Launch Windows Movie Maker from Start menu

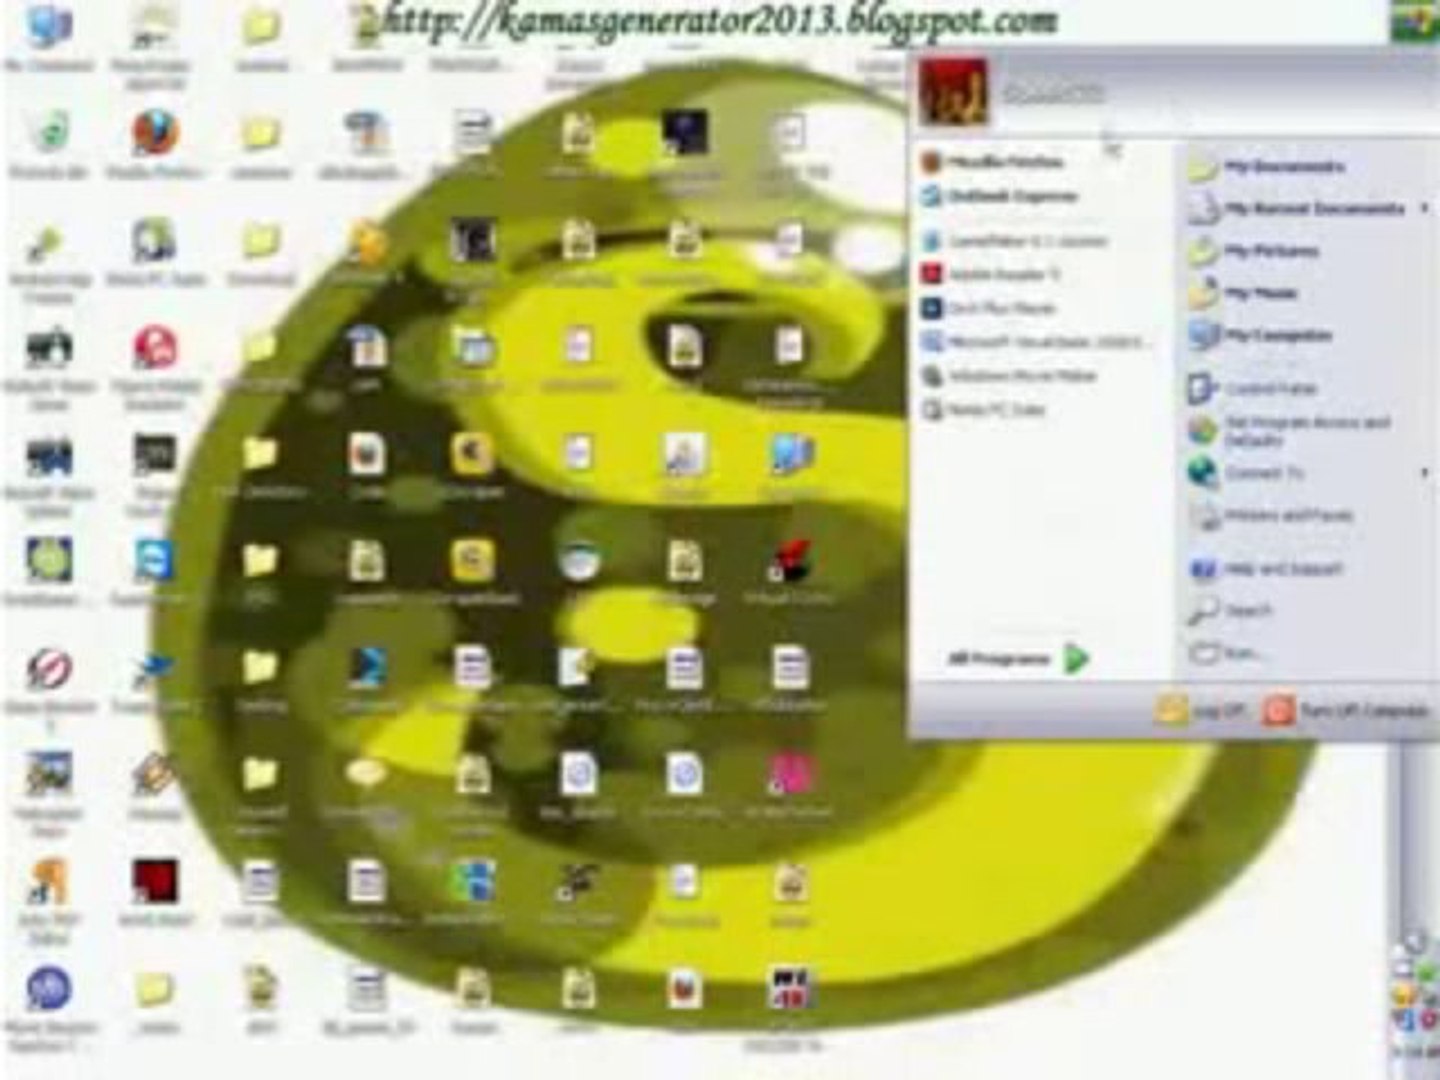pyautogui.click(x=1008, y=376)
